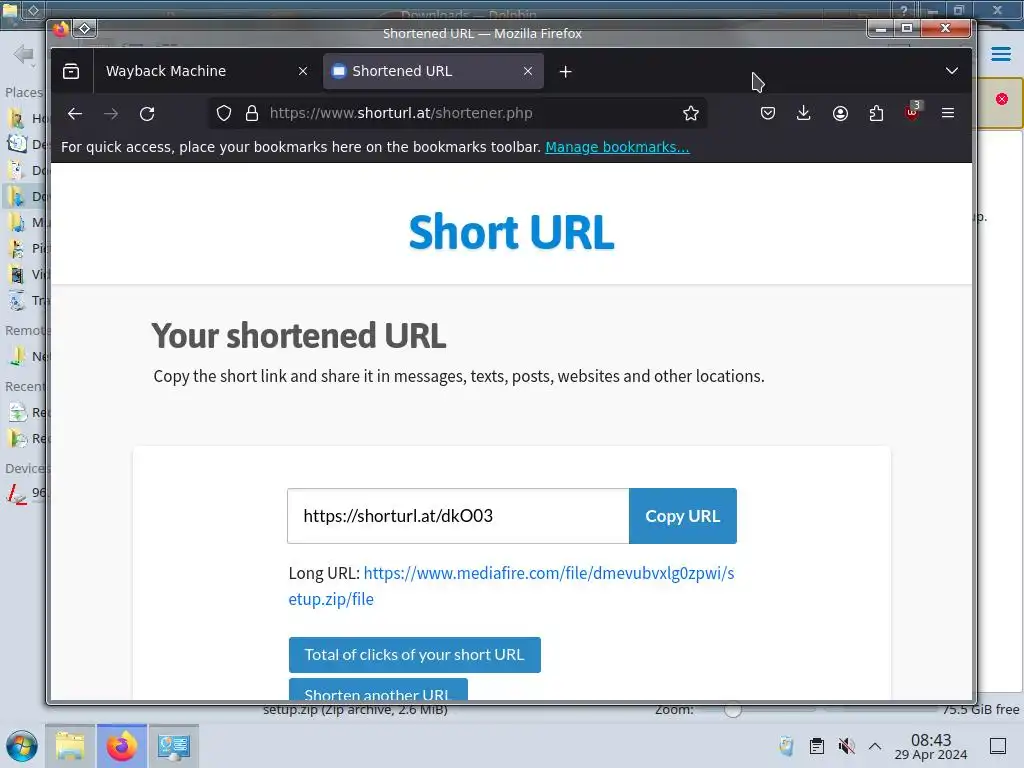
Task: Click clipboard icon in system tray
Action: 816,746
